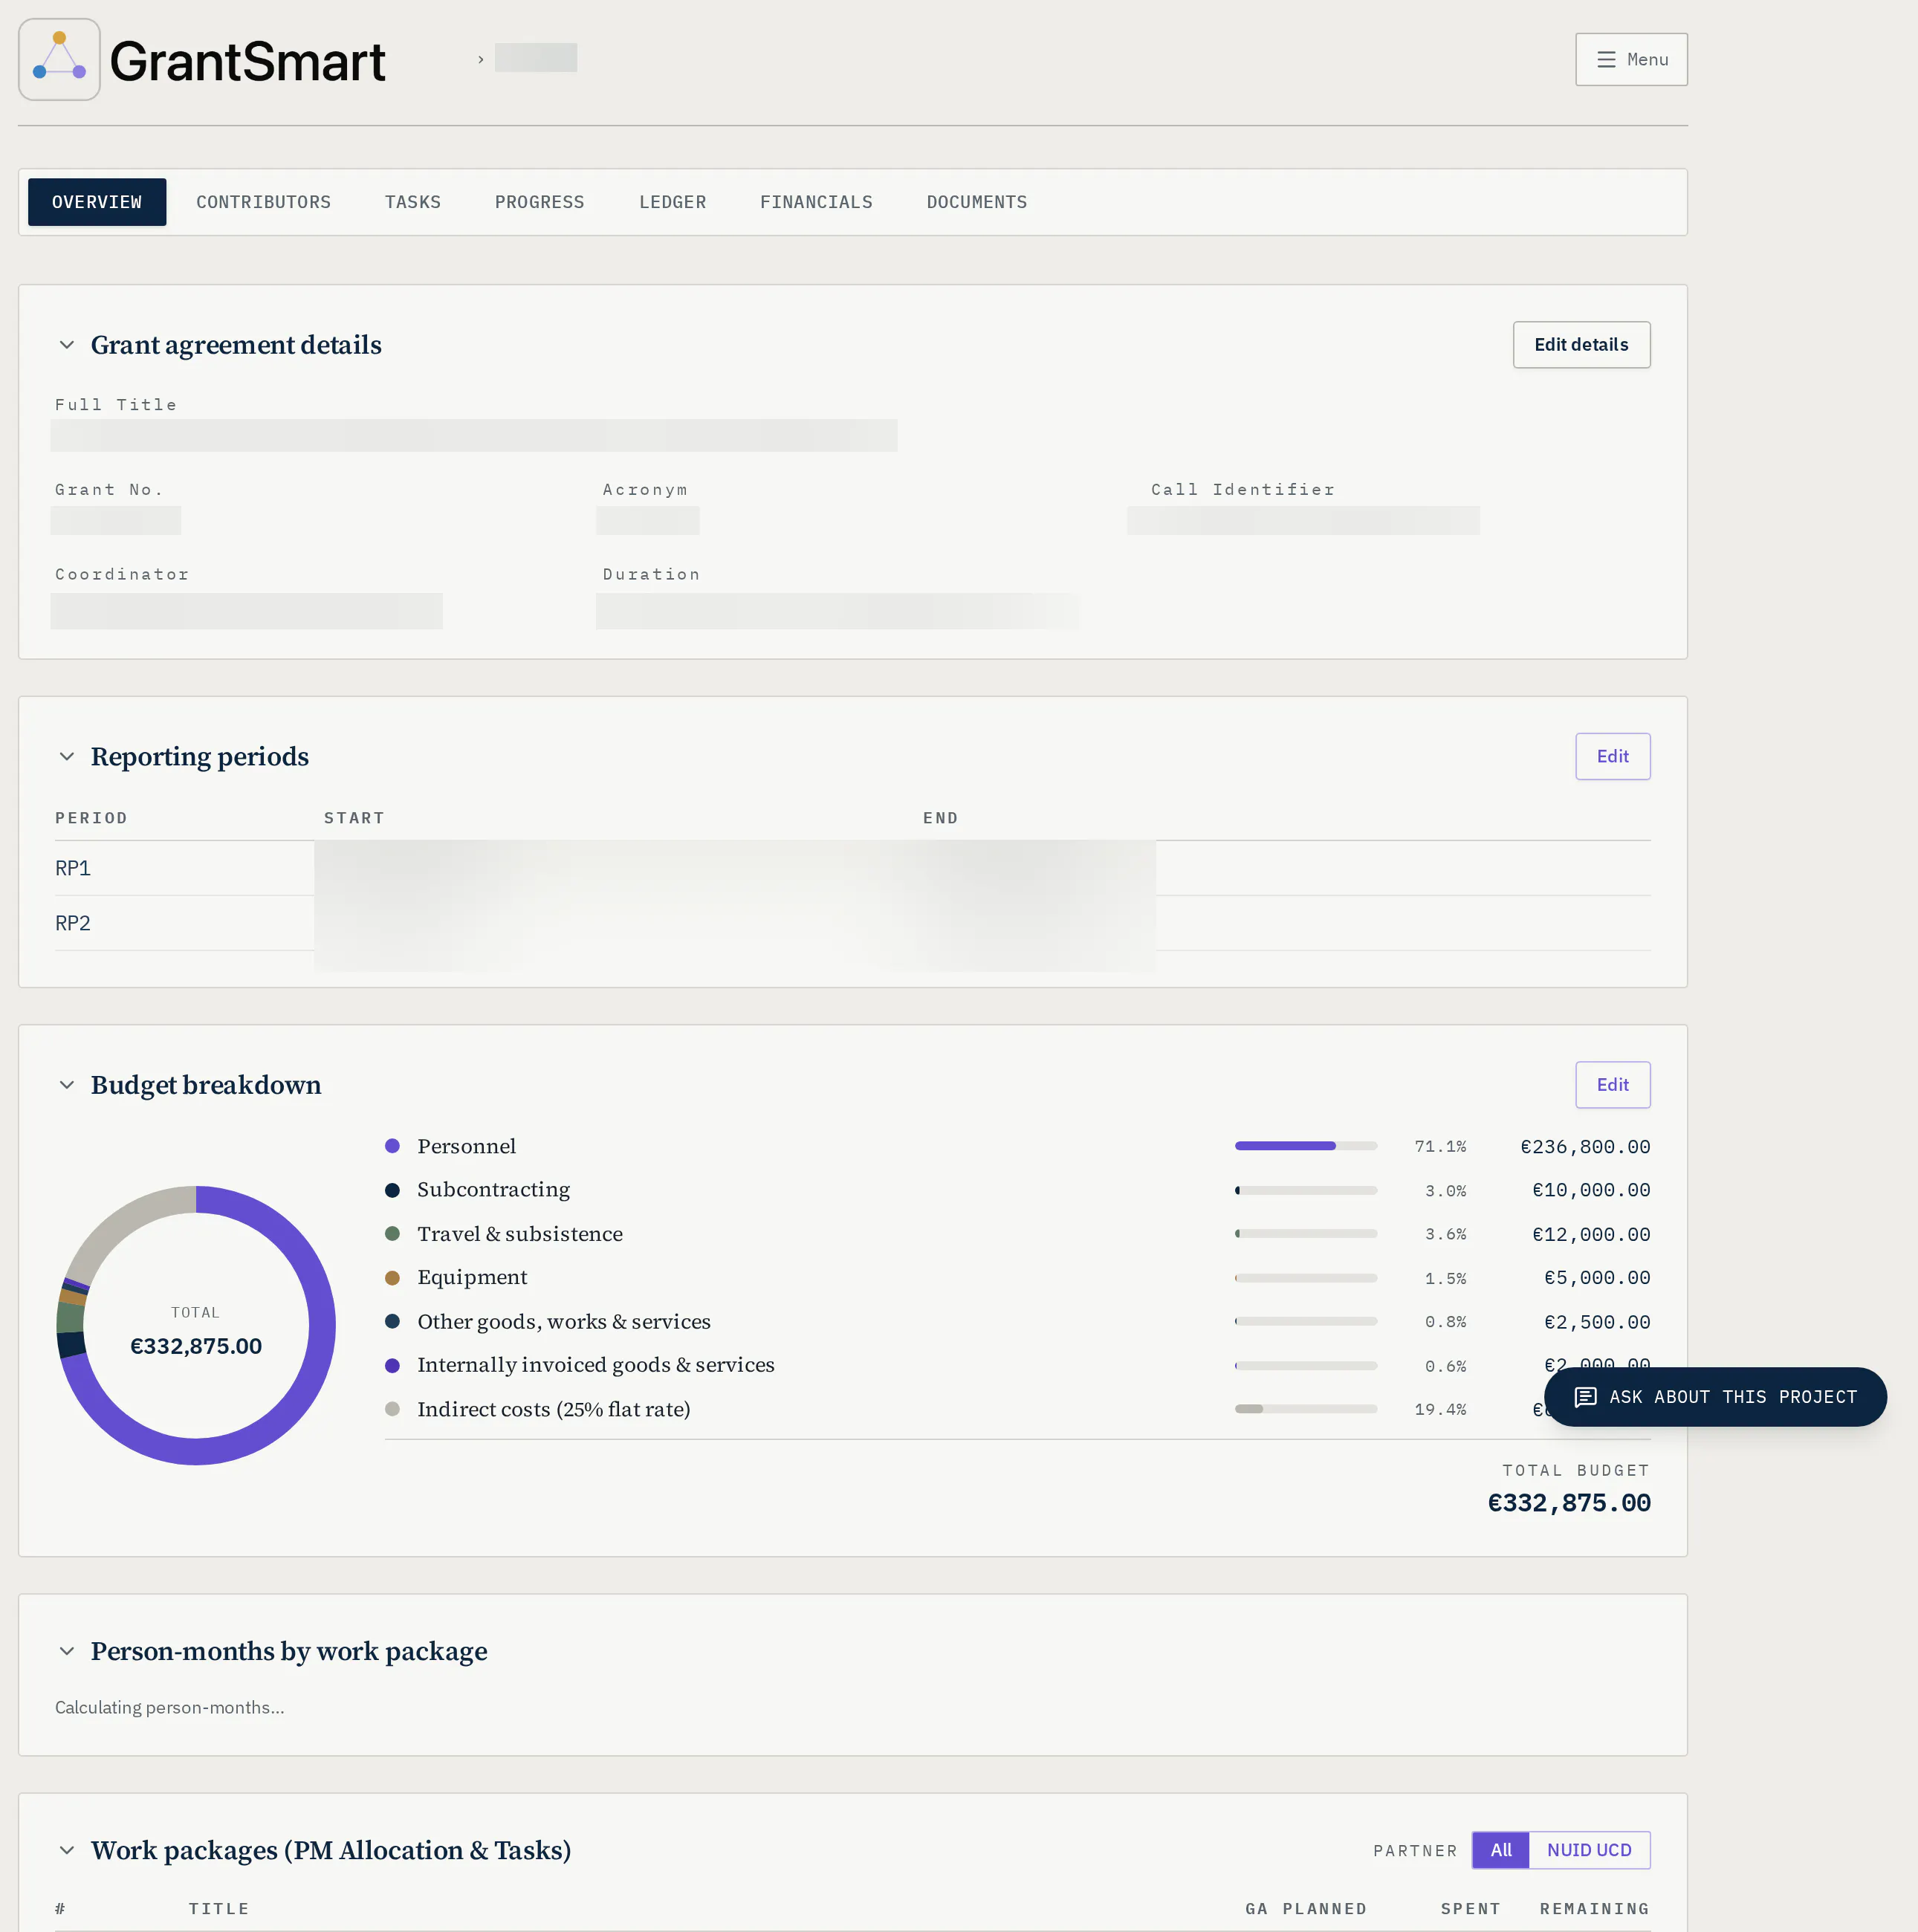Click the Indirect costs progress bar
The width and height of the screenshot is (1918, 1932).
pos(1305,1410)
